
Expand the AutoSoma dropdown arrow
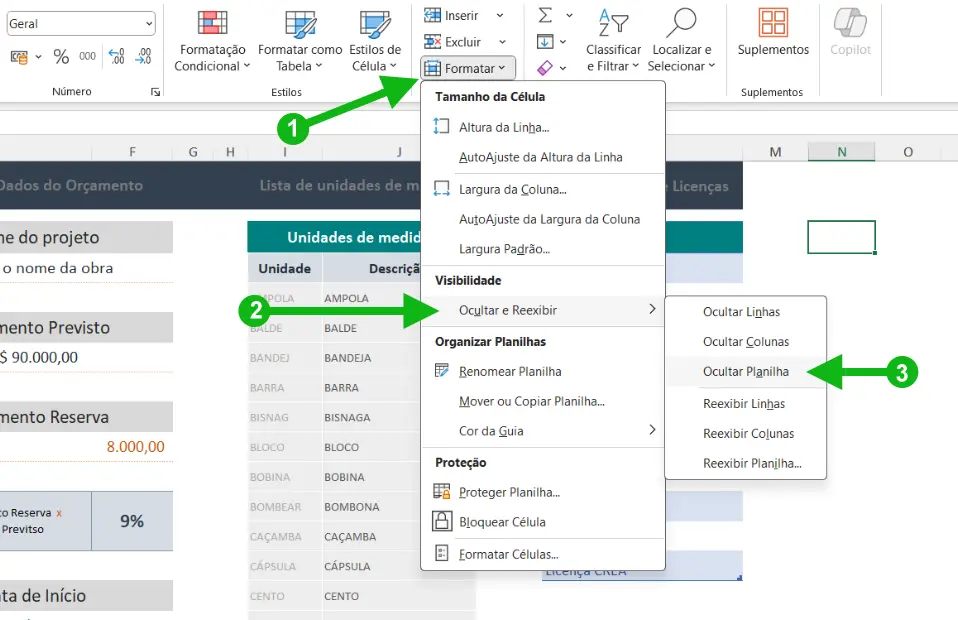tap(569, 15)
